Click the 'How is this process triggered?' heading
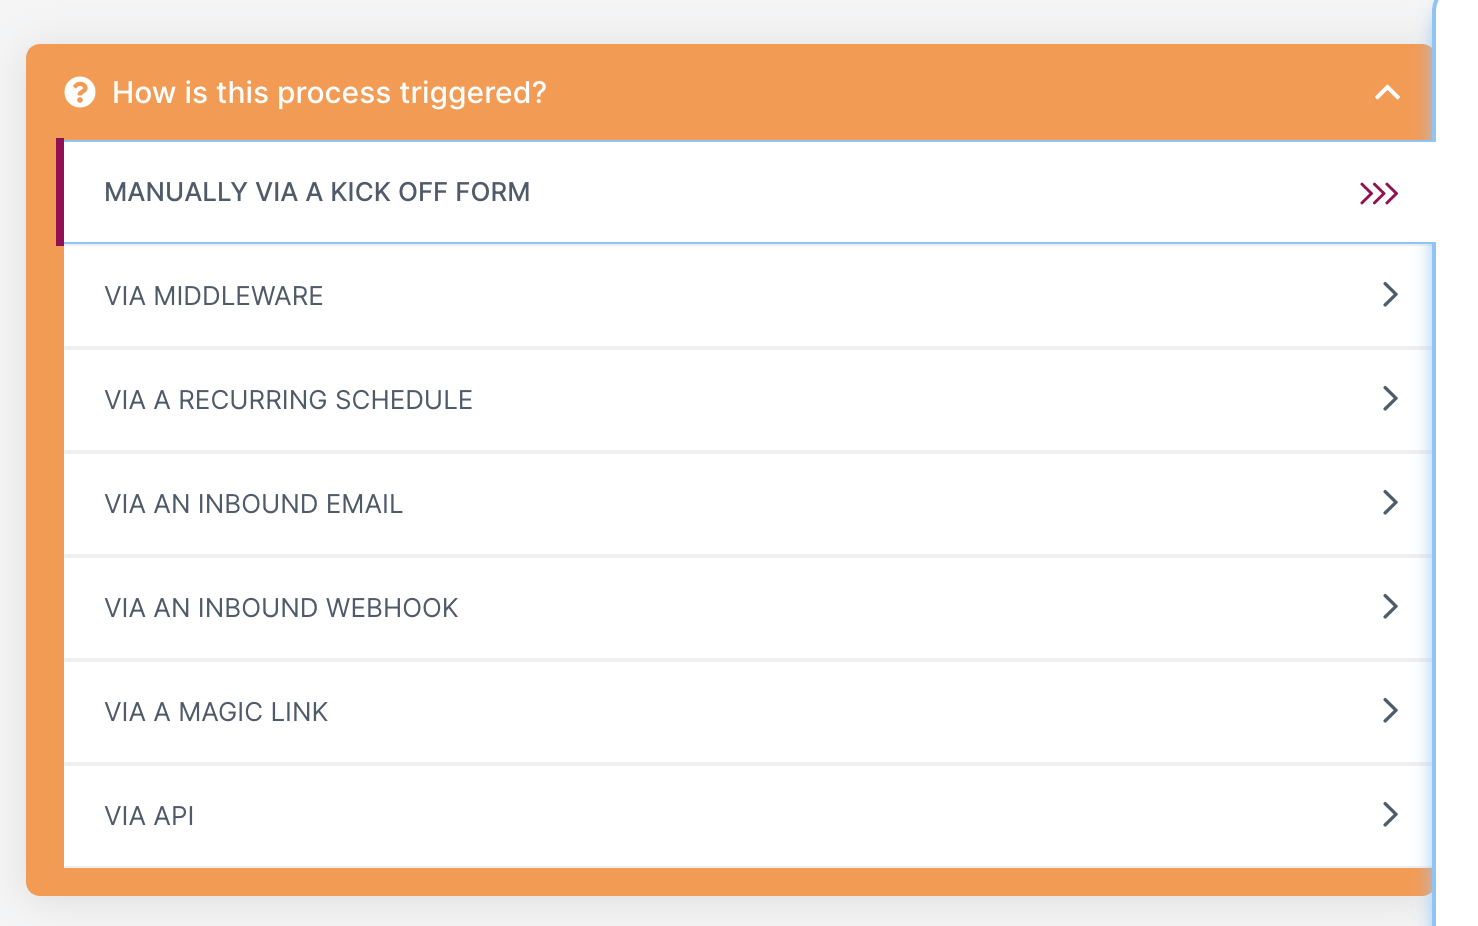 tap(329, 93)
